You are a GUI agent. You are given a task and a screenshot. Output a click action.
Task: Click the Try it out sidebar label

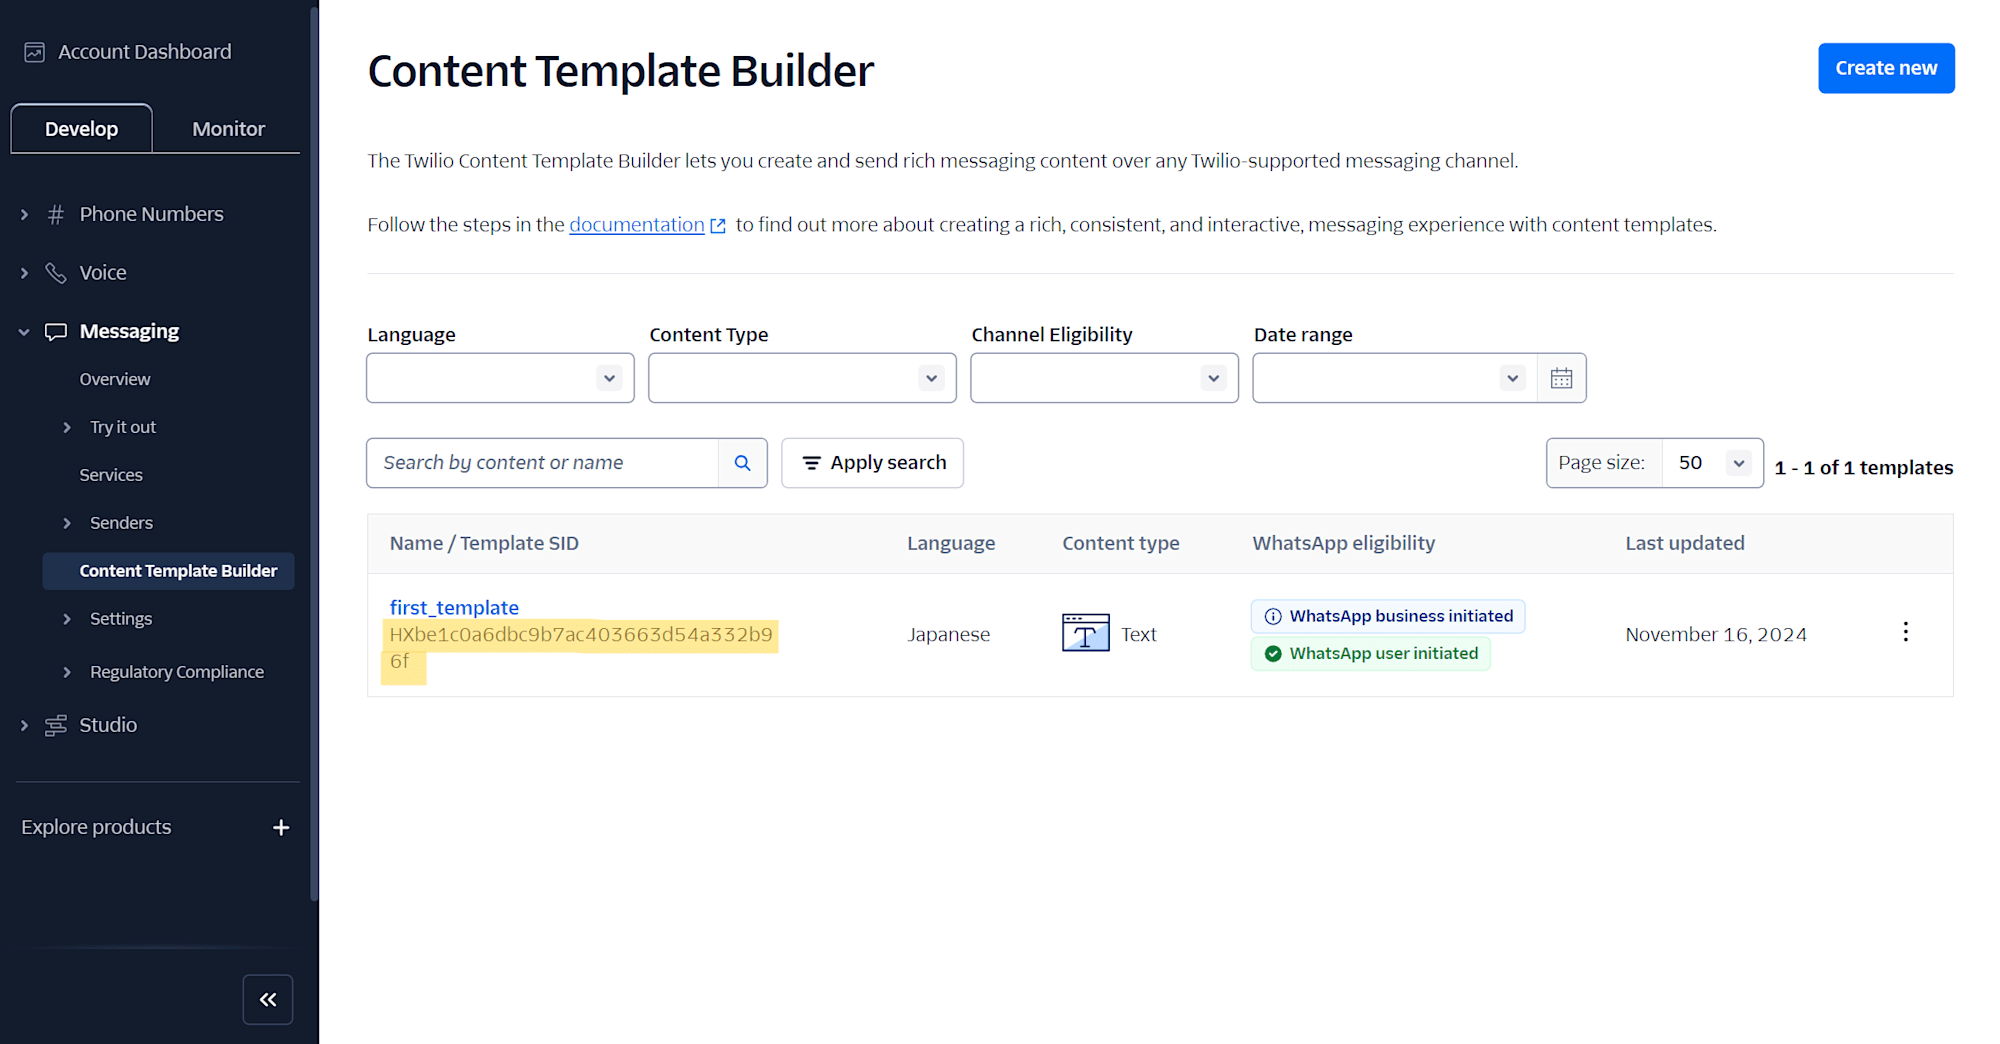pos(123,427)
